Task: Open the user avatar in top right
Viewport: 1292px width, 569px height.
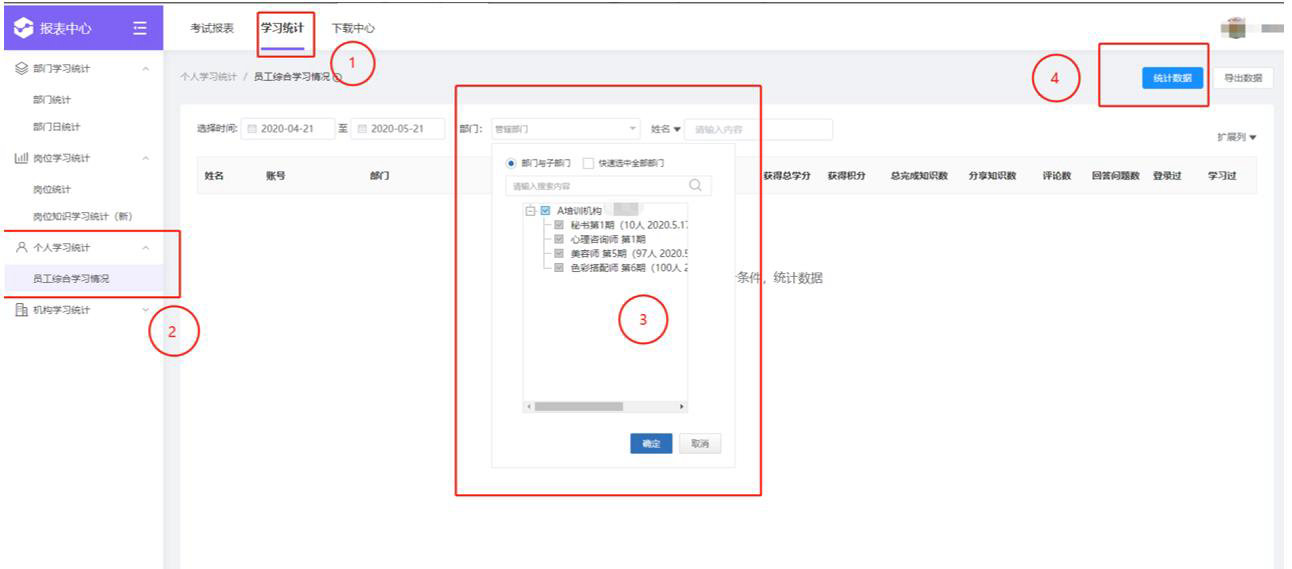Action: coord(1236,27)
